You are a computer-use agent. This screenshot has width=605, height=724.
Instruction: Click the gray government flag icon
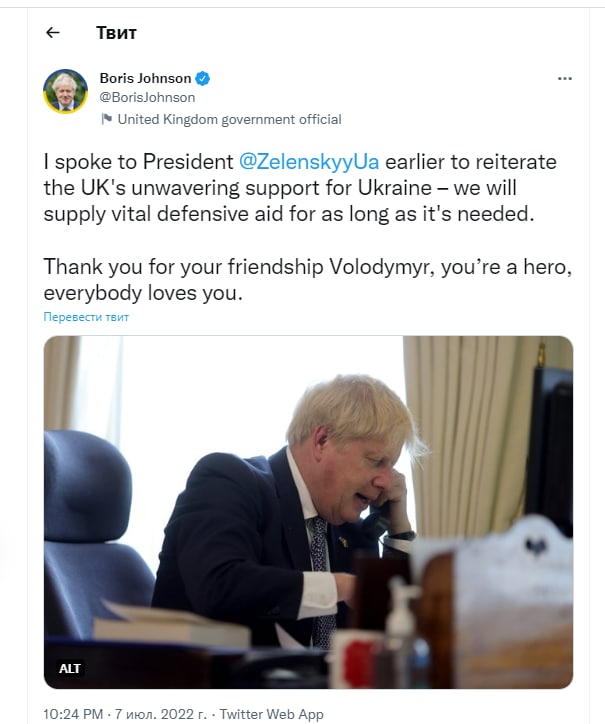[107, 119]
